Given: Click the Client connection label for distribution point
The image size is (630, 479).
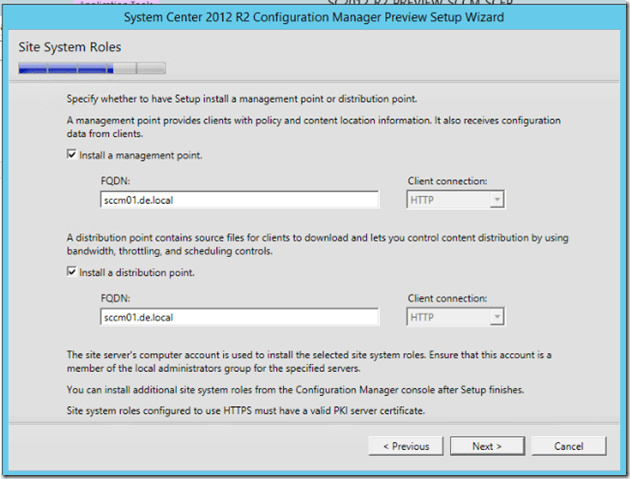Looking at the screenshot, I should point(447,298).
